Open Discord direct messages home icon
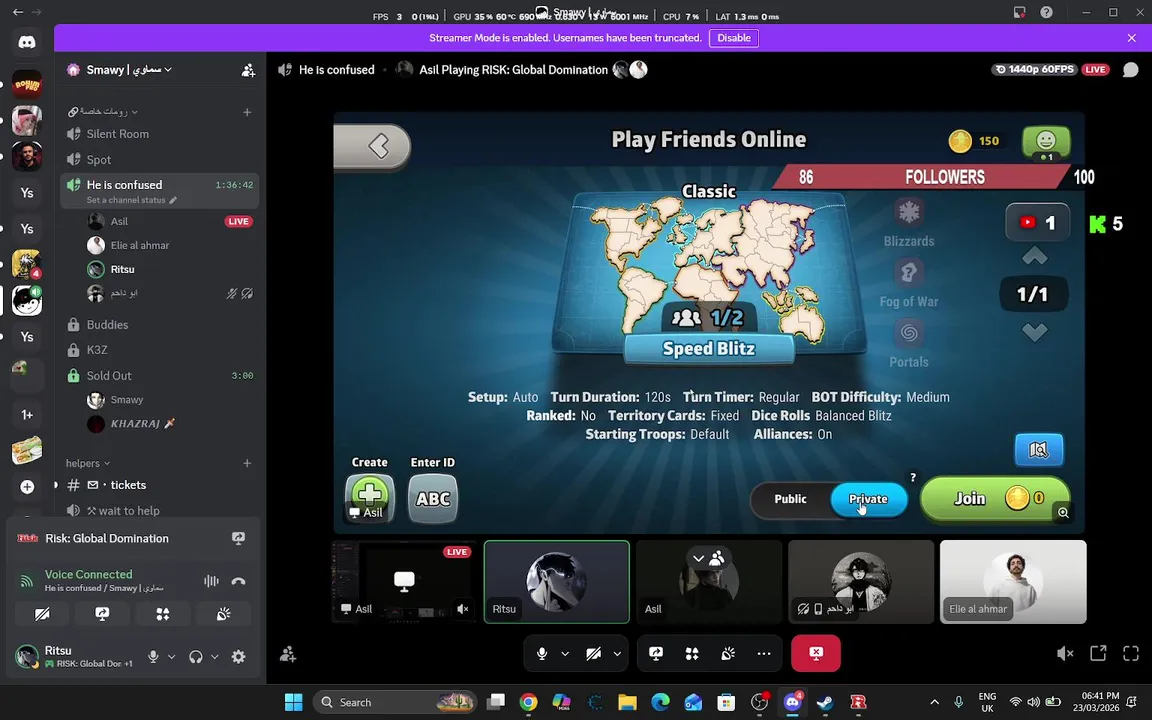 click(27, 42)
